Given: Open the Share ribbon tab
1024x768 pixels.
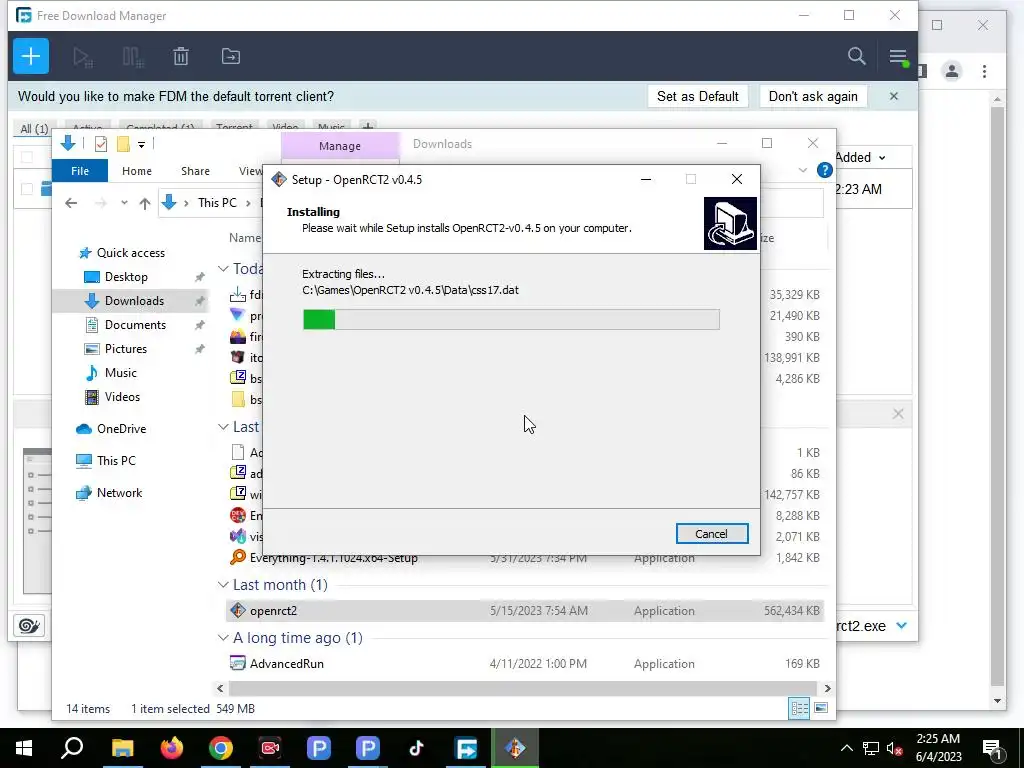Looking at the screenshot, I should coord(195,170).
